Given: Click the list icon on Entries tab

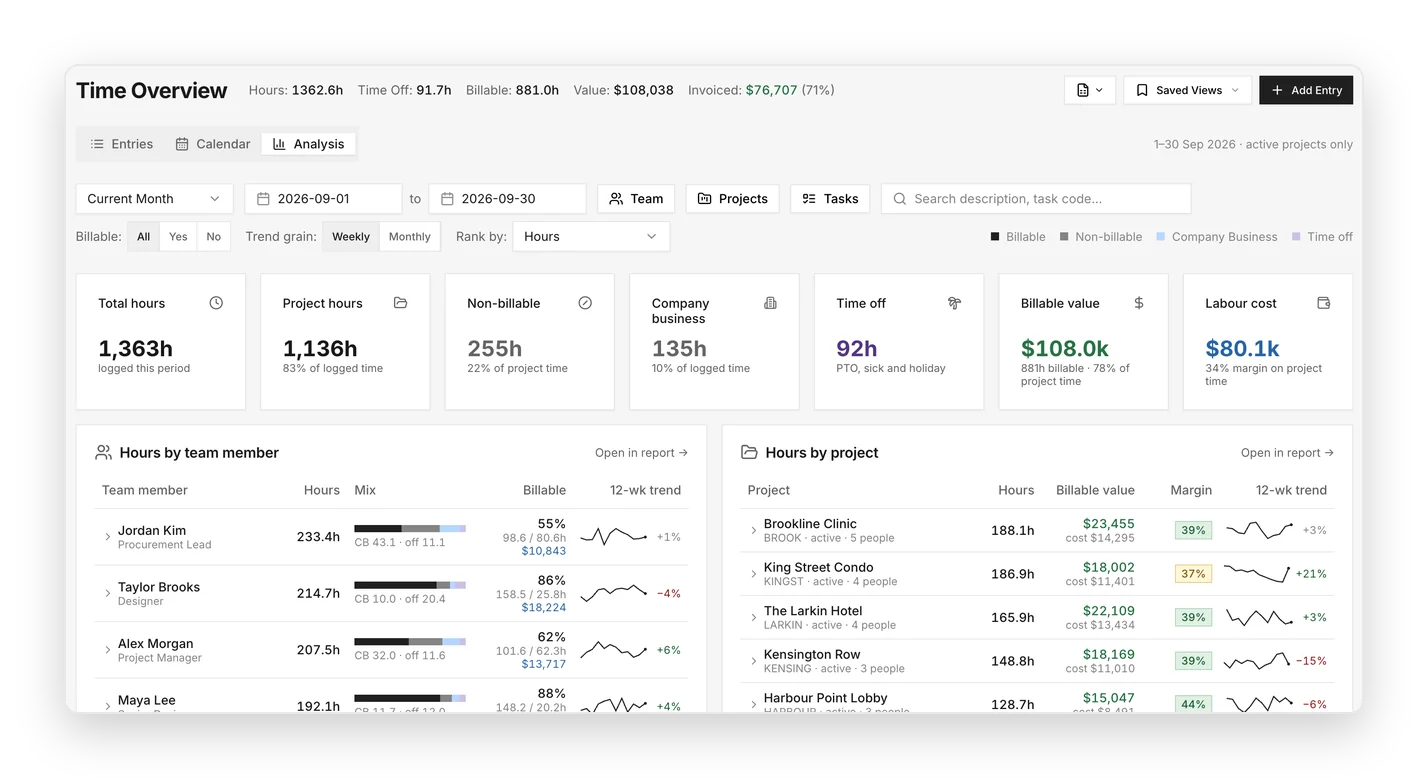Looking at the screenshot, I should (x=97, y=144).
